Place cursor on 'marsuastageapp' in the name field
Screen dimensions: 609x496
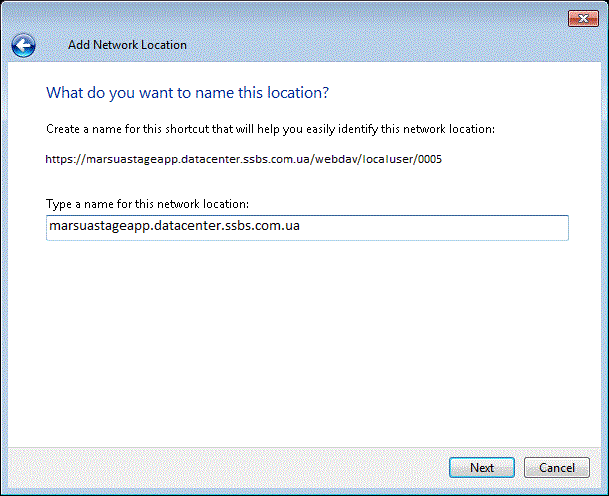point(99,226)
